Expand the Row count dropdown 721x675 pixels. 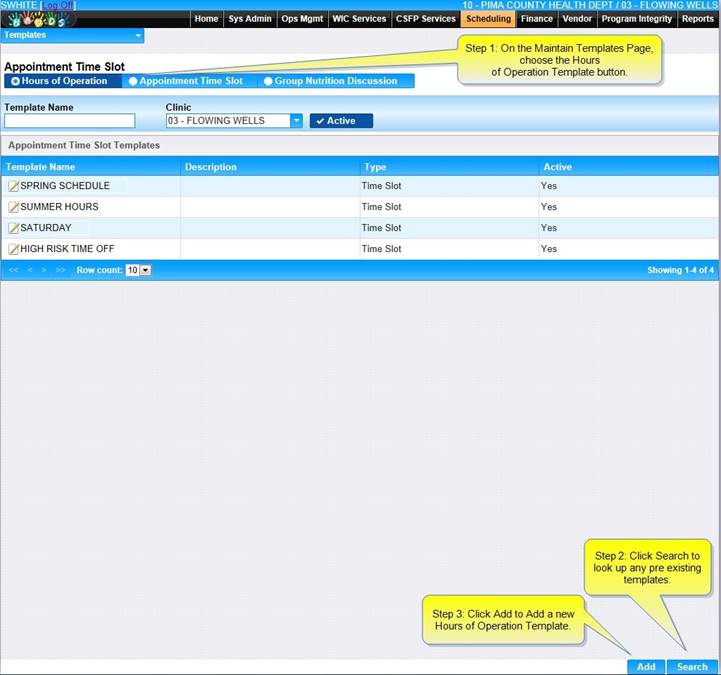coord(146,270)
